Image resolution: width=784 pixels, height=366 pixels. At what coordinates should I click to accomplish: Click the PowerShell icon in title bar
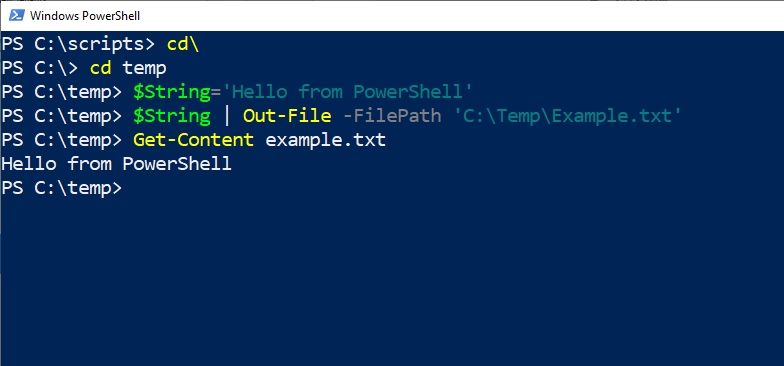point(16,16)
